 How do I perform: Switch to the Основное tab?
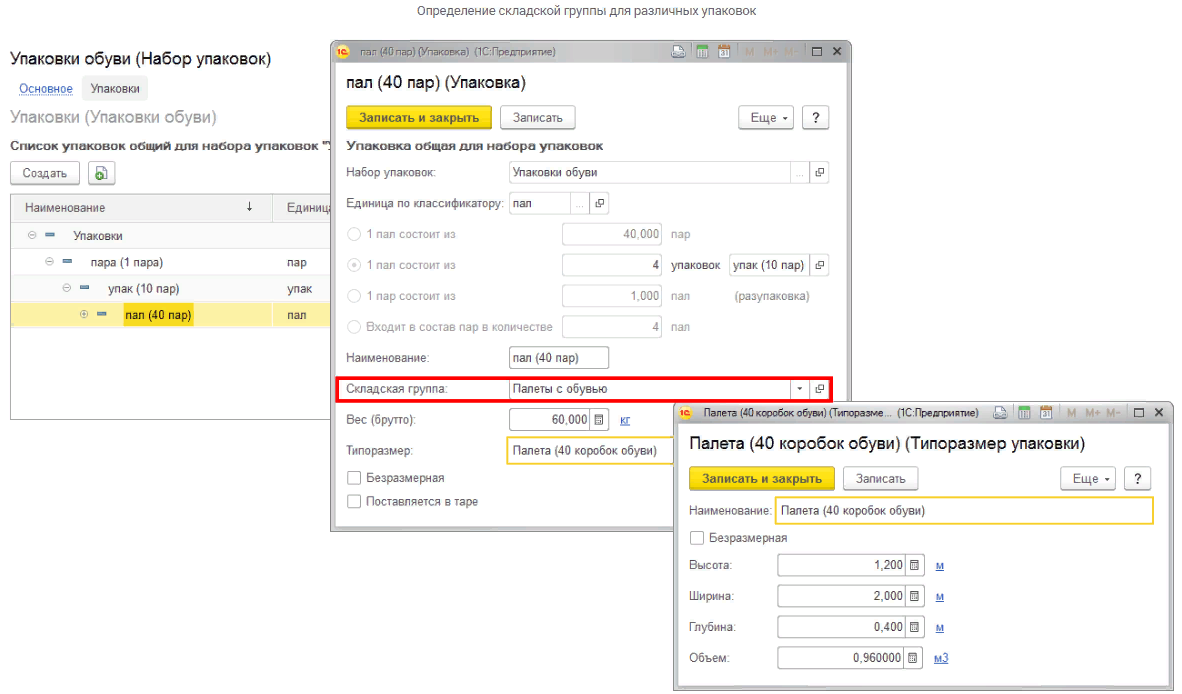pos(46,89)
